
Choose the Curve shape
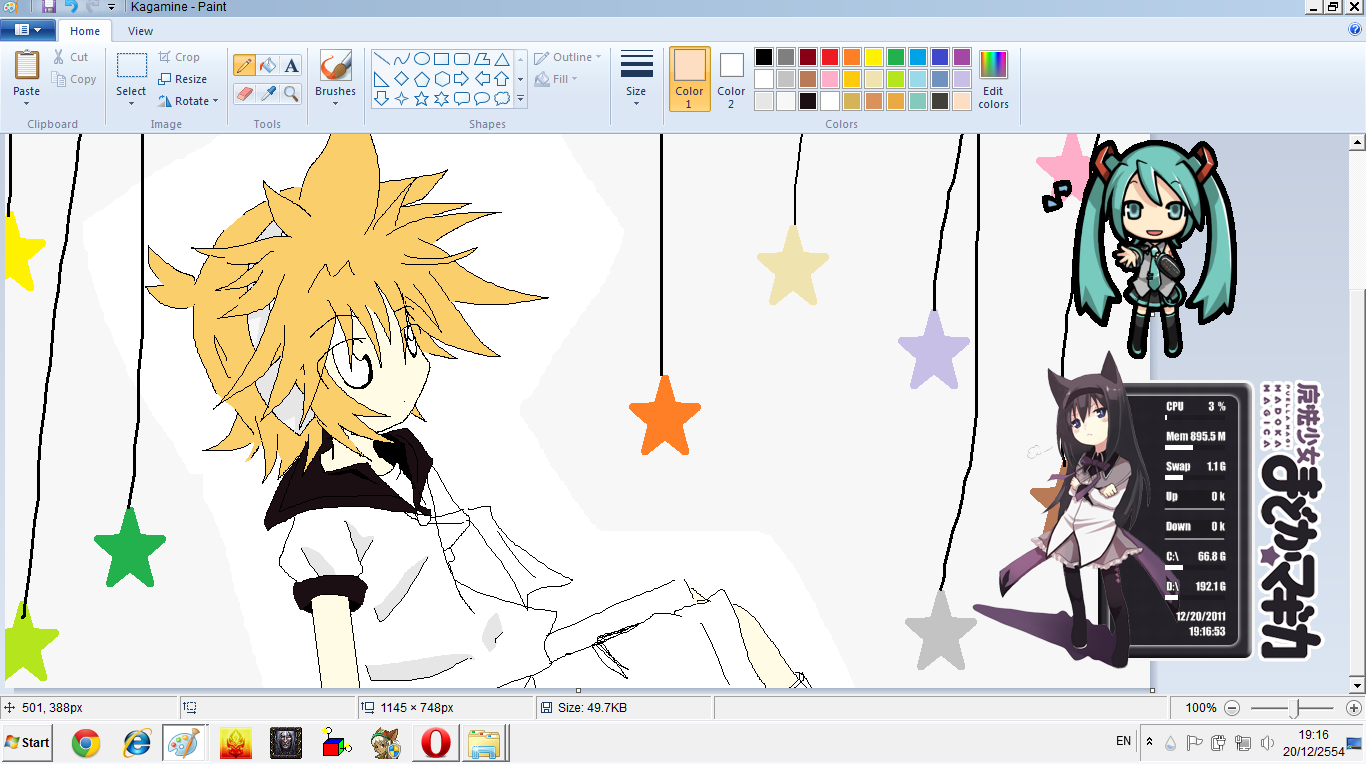[x=402, y=59]
